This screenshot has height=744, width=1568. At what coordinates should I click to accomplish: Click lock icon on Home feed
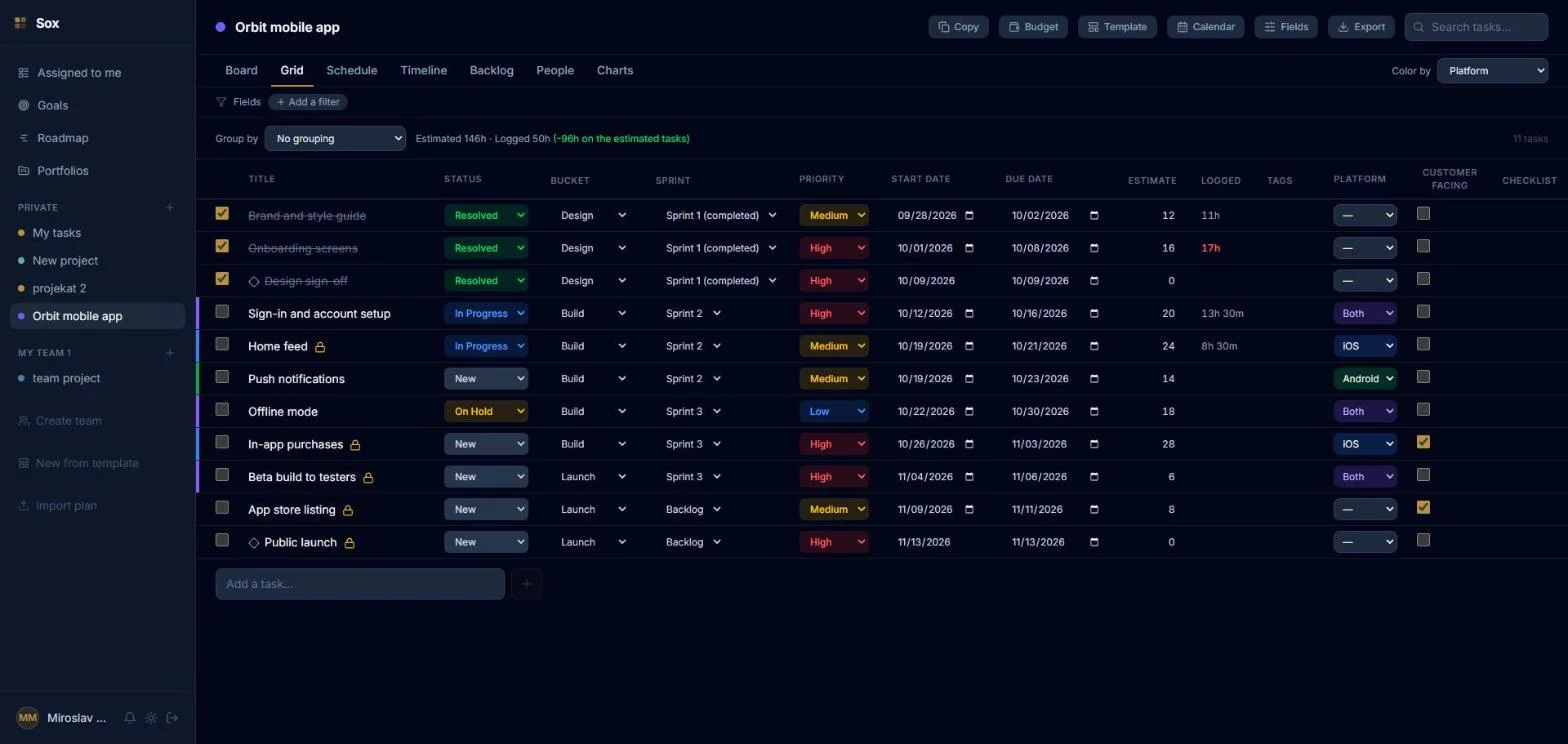pos(320,347)
